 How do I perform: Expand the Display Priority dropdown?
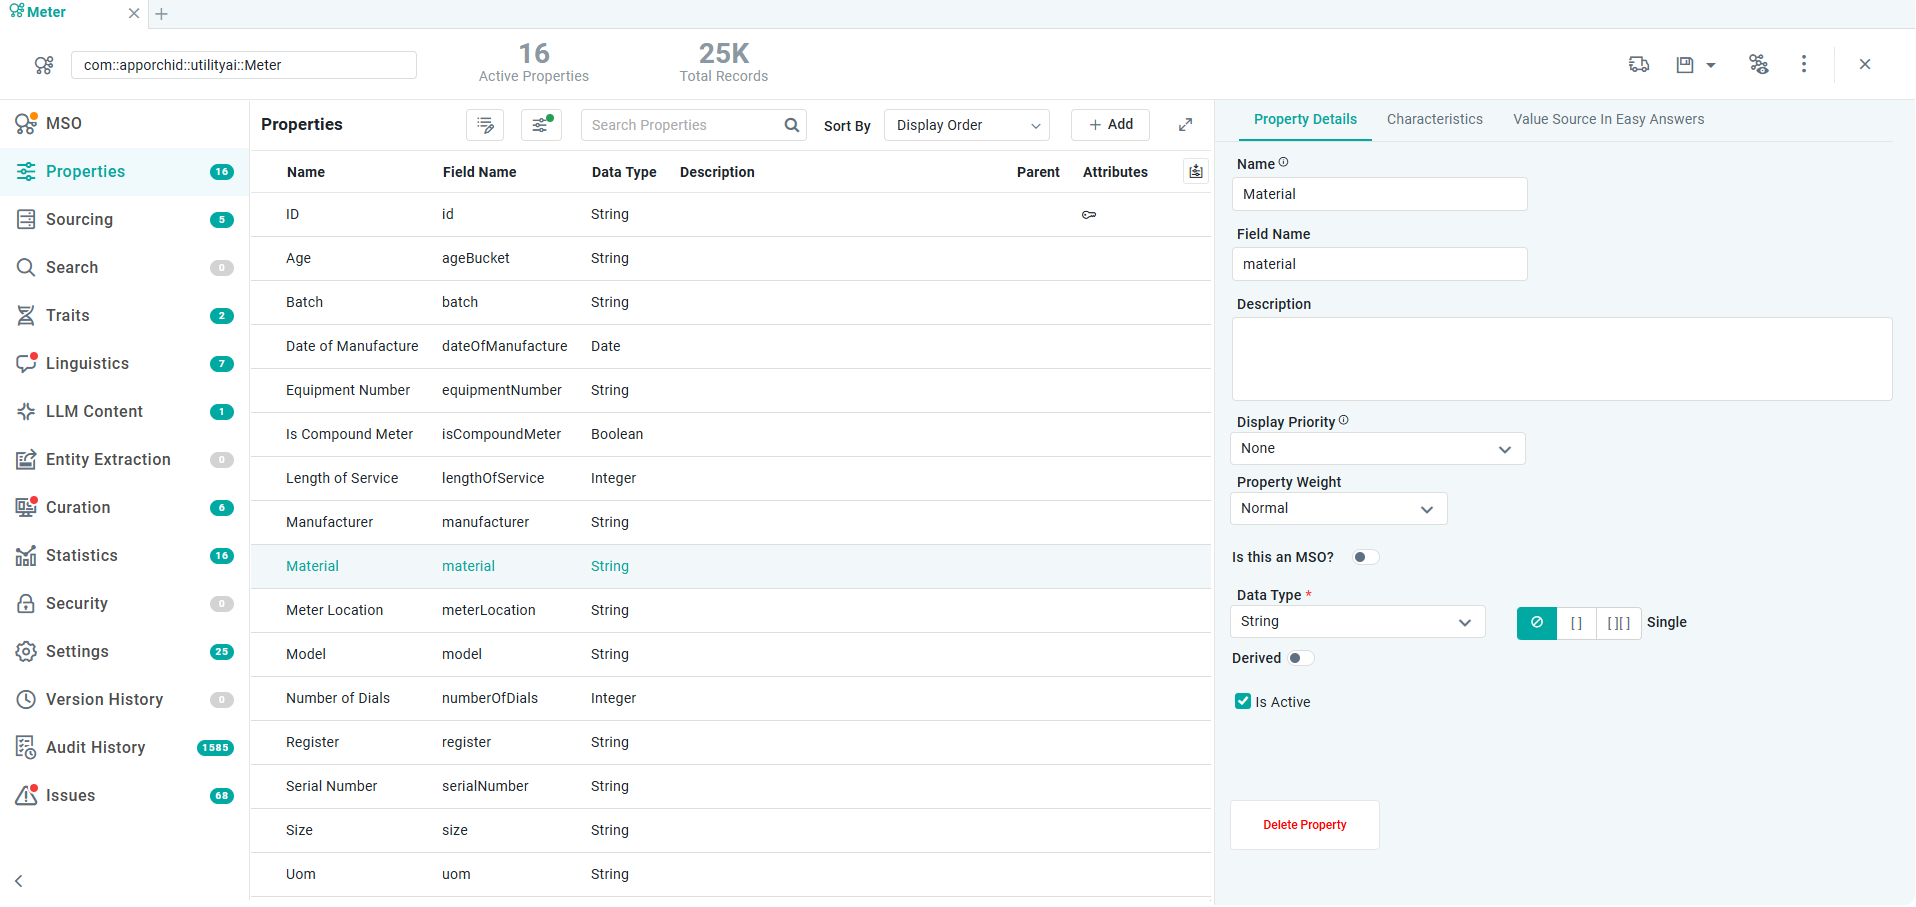[1377, 449]
